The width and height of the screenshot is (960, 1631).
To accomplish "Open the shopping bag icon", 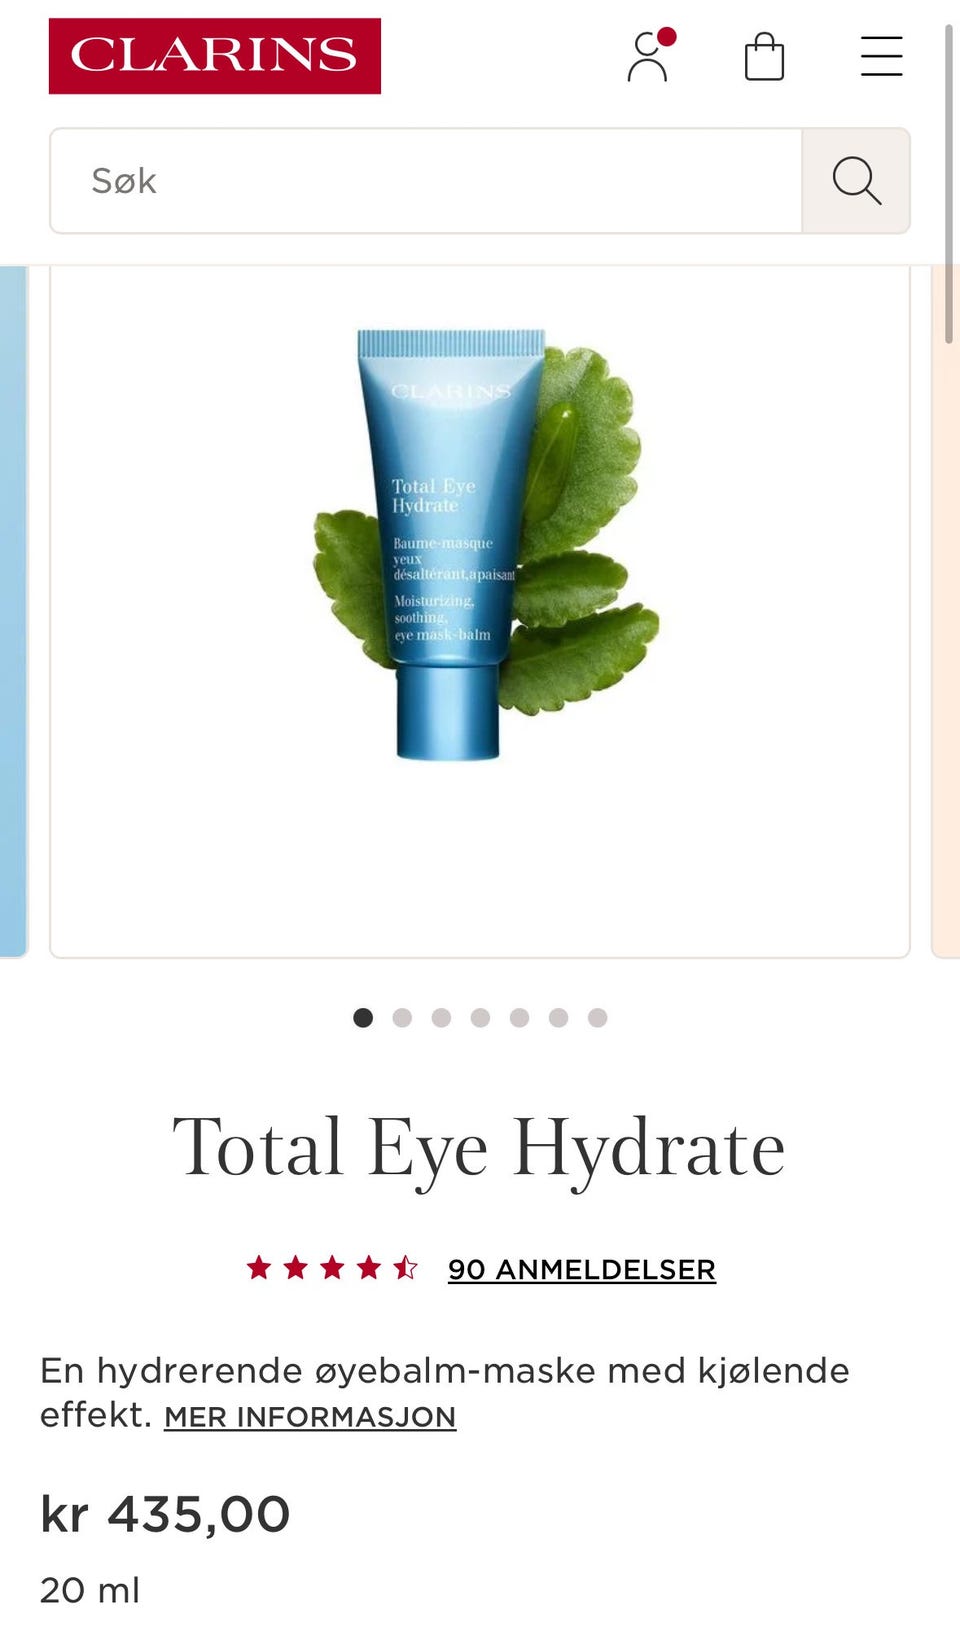I will point(764,56).
